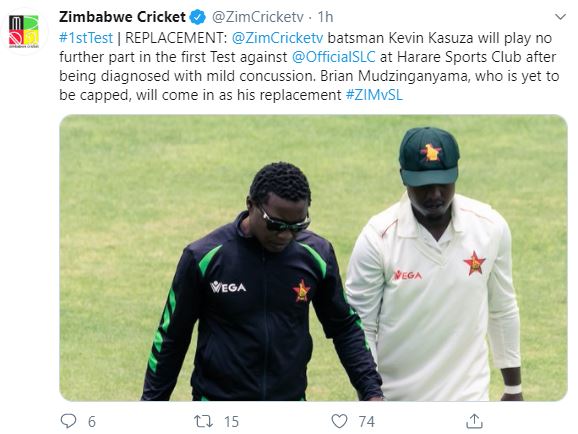Viewport: 578px width, 434px height.
Task: View the attached cricket players photo
Action: 313,258
